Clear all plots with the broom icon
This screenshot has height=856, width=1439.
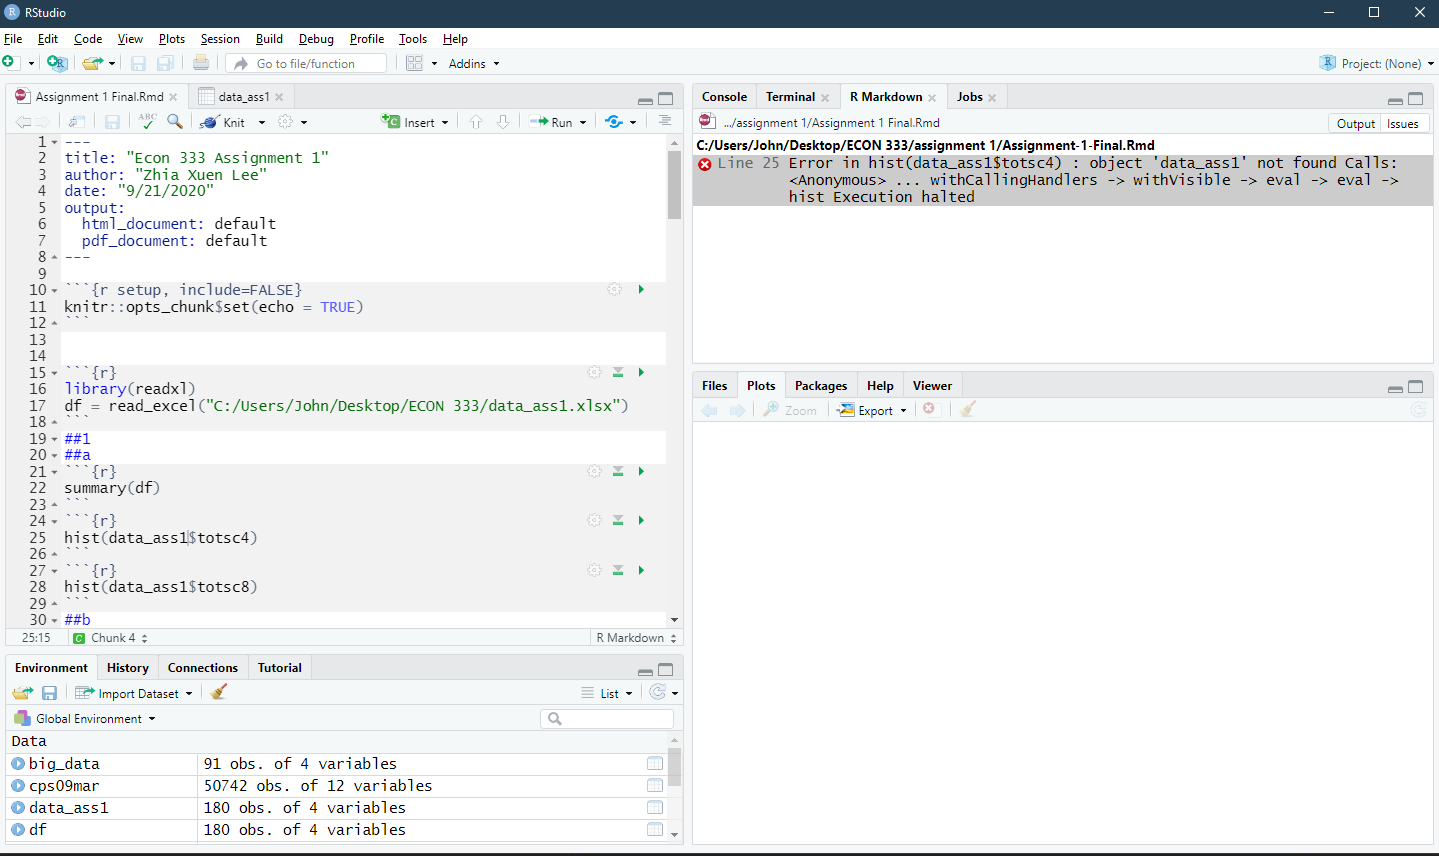[967, 409]
